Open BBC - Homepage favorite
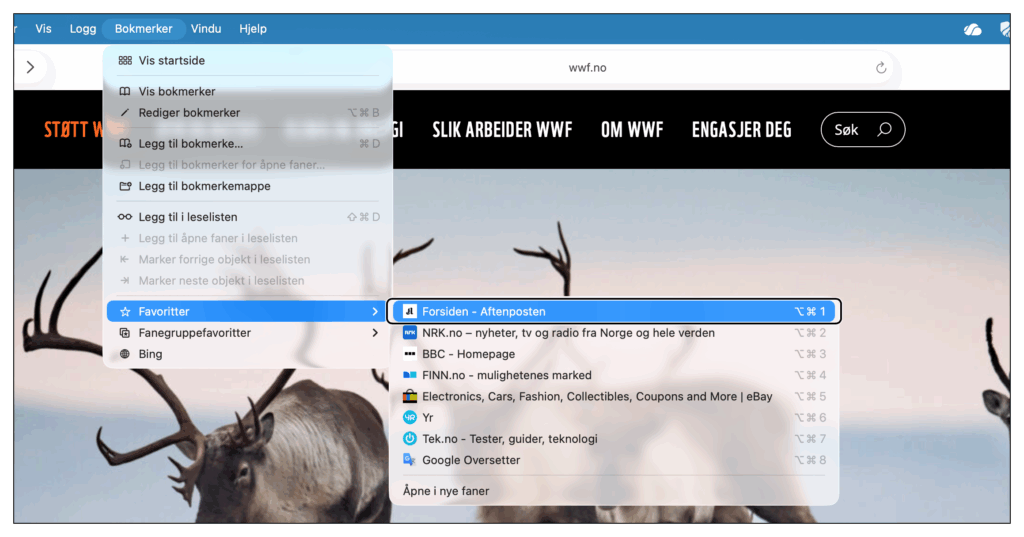 click(x=614, y=354)
